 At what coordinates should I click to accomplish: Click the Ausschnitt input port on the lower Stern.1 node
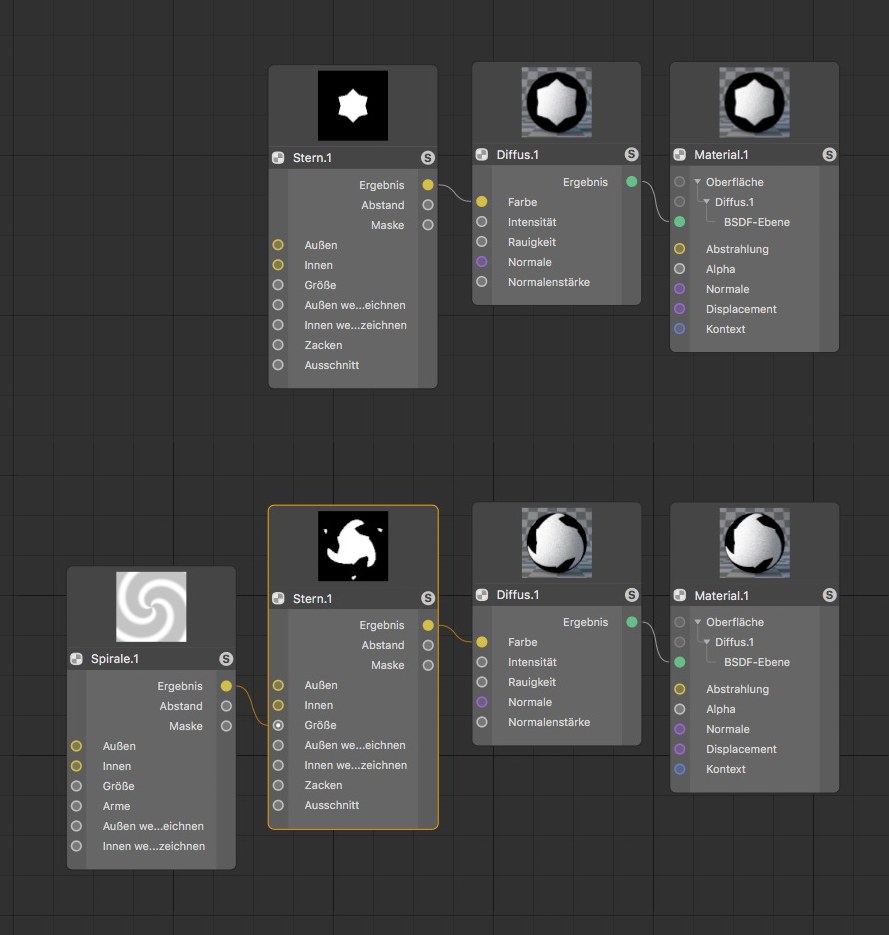pyautogui.click(x=278, y=805)
